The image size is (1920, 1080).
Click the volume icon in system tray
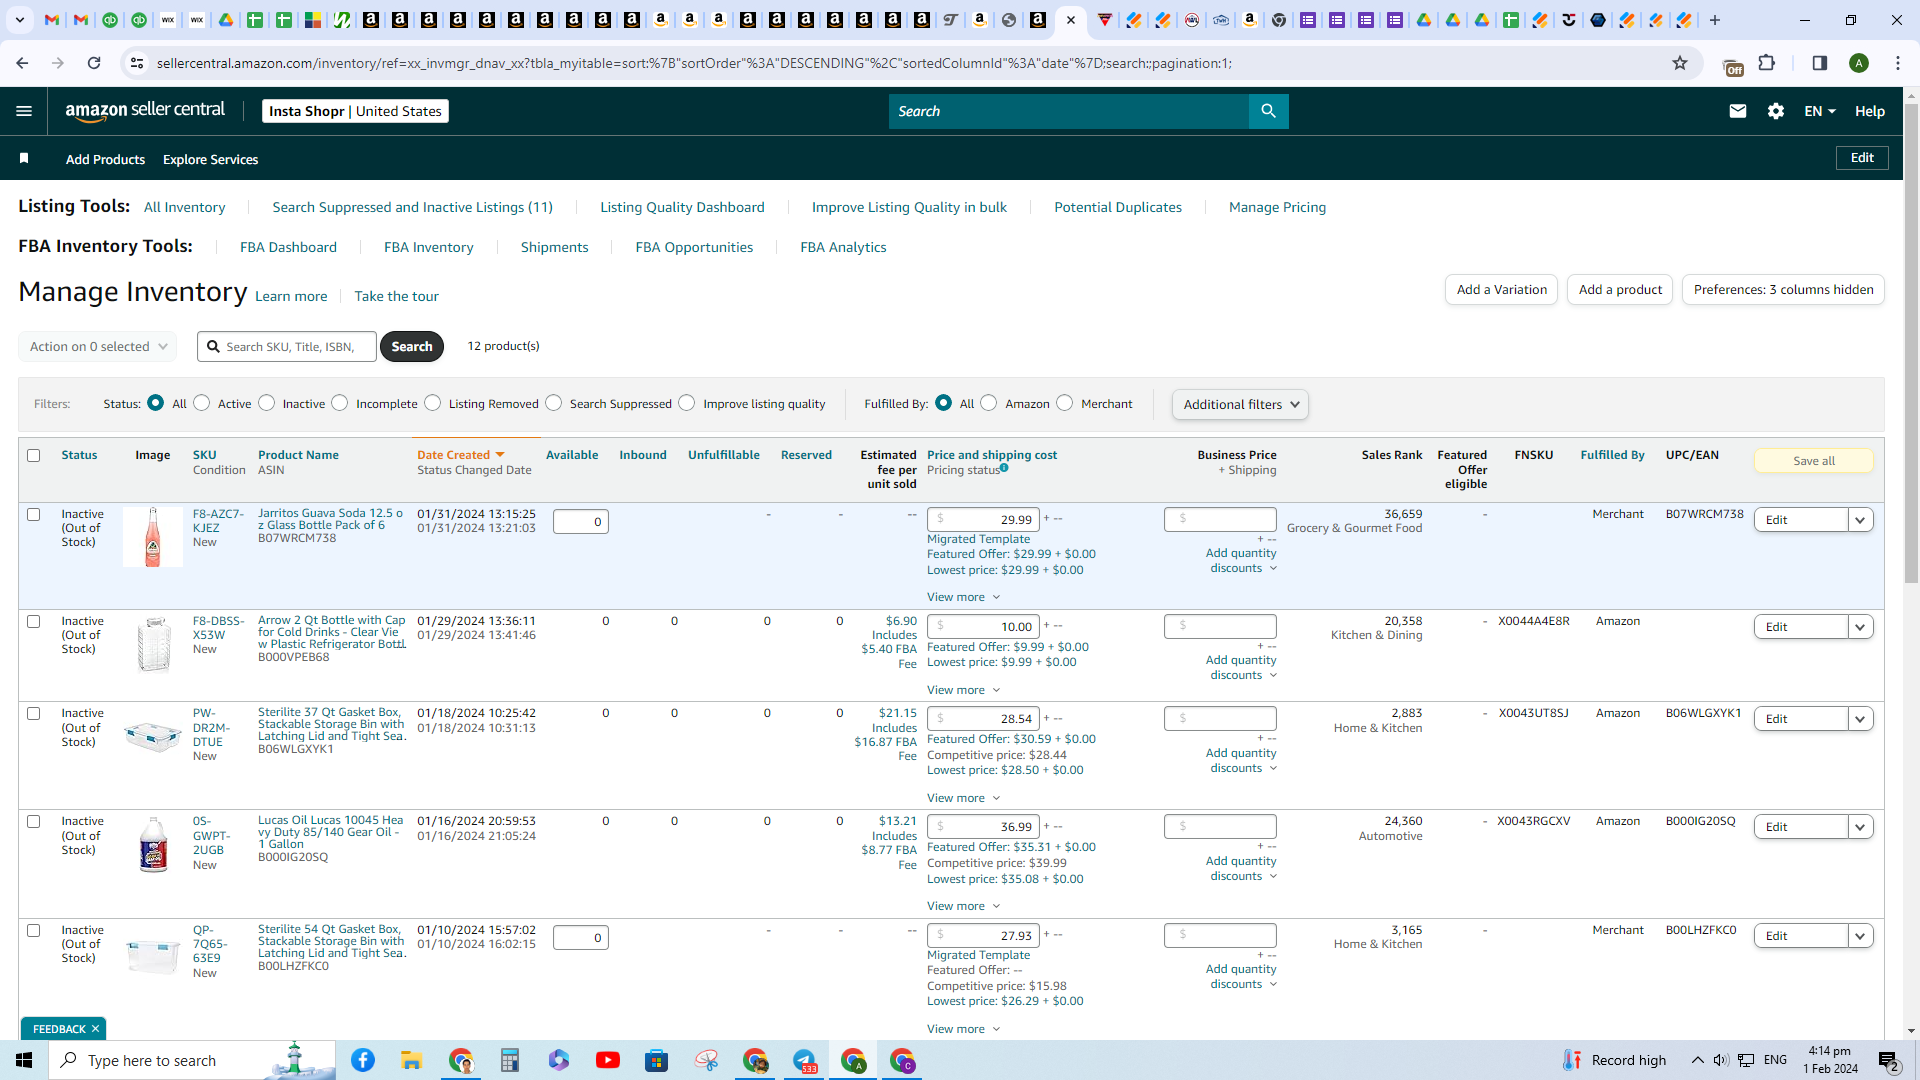(1720, 1060)
